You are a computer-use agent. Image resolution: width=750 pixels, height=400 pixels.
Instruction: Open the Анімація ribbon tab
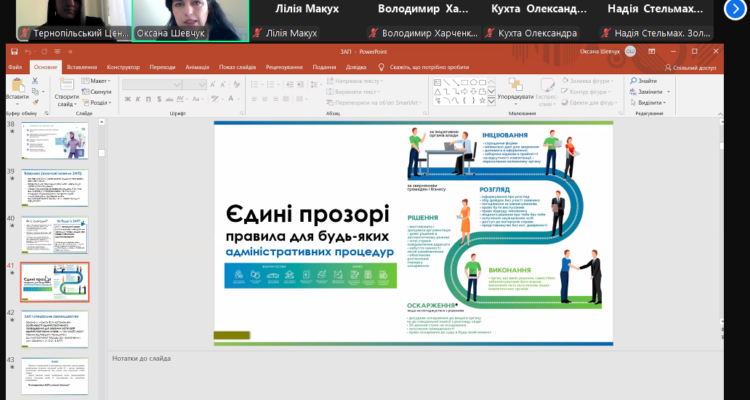(198, 67)
